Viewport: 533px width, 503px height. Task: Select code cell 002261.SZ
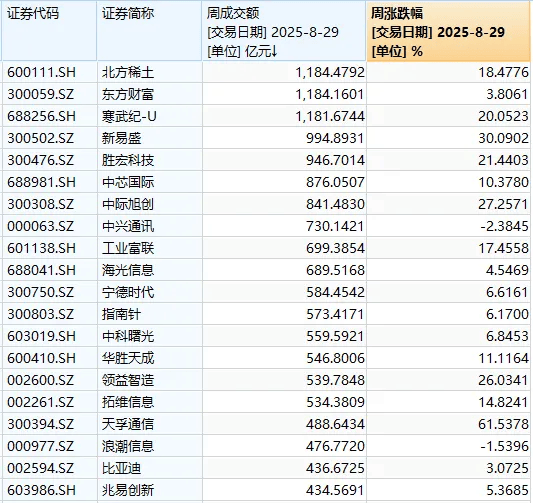point(49,402)
